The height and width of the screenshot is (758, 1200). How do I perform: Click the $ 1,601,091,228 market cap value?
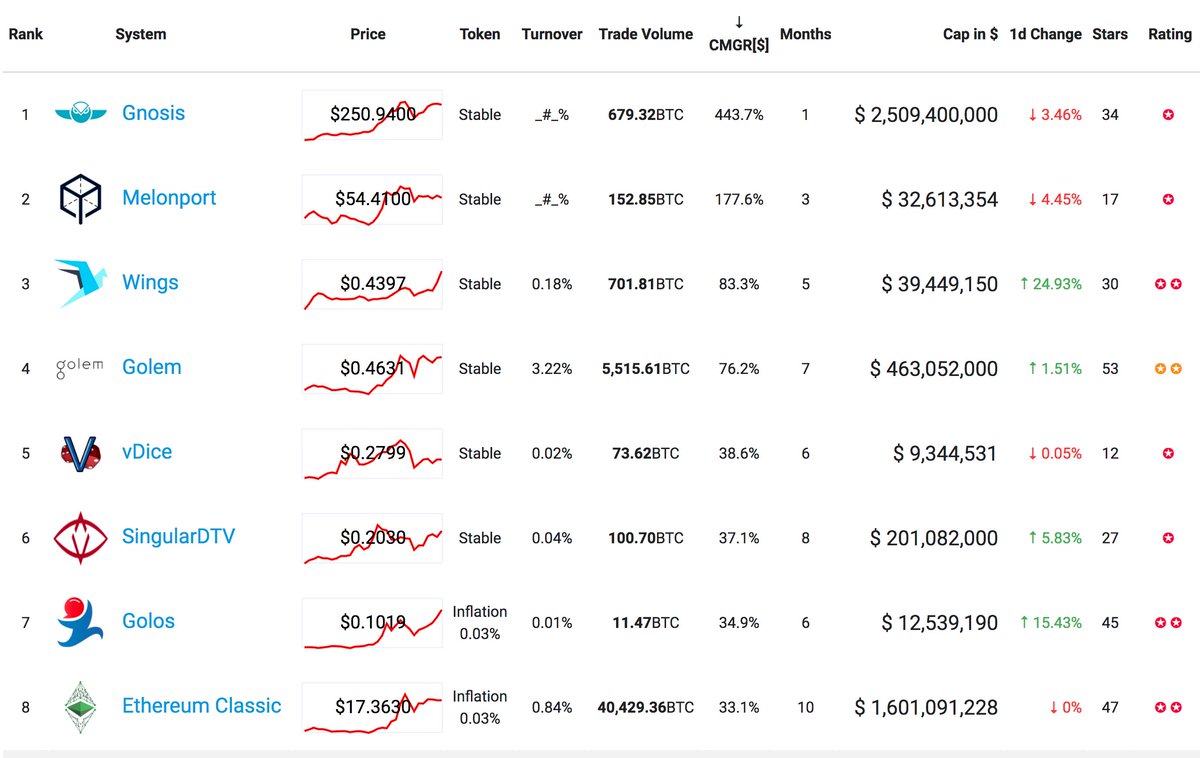point(926,707)
